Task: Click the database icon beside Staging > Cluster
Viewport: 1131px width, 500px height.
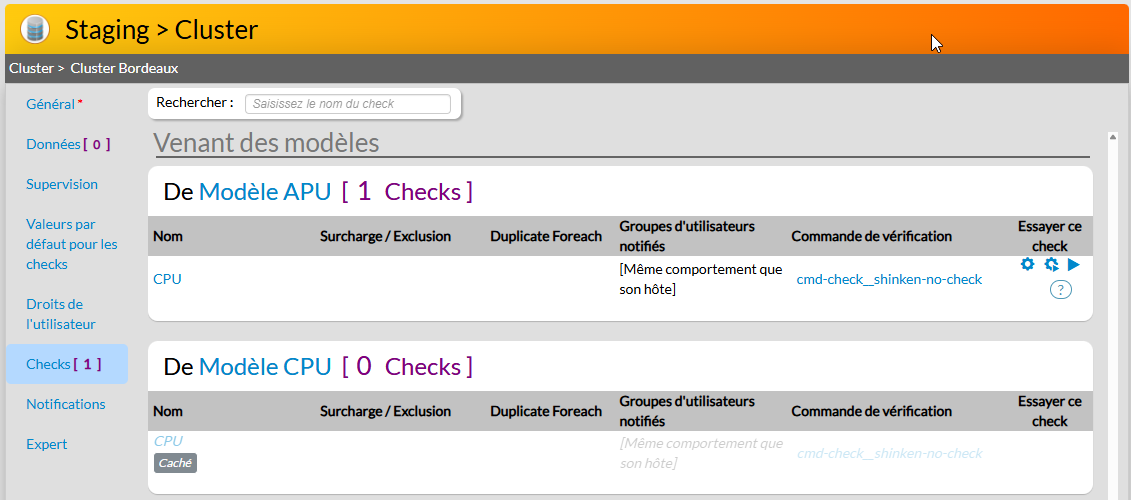Action: click(35, 30)
